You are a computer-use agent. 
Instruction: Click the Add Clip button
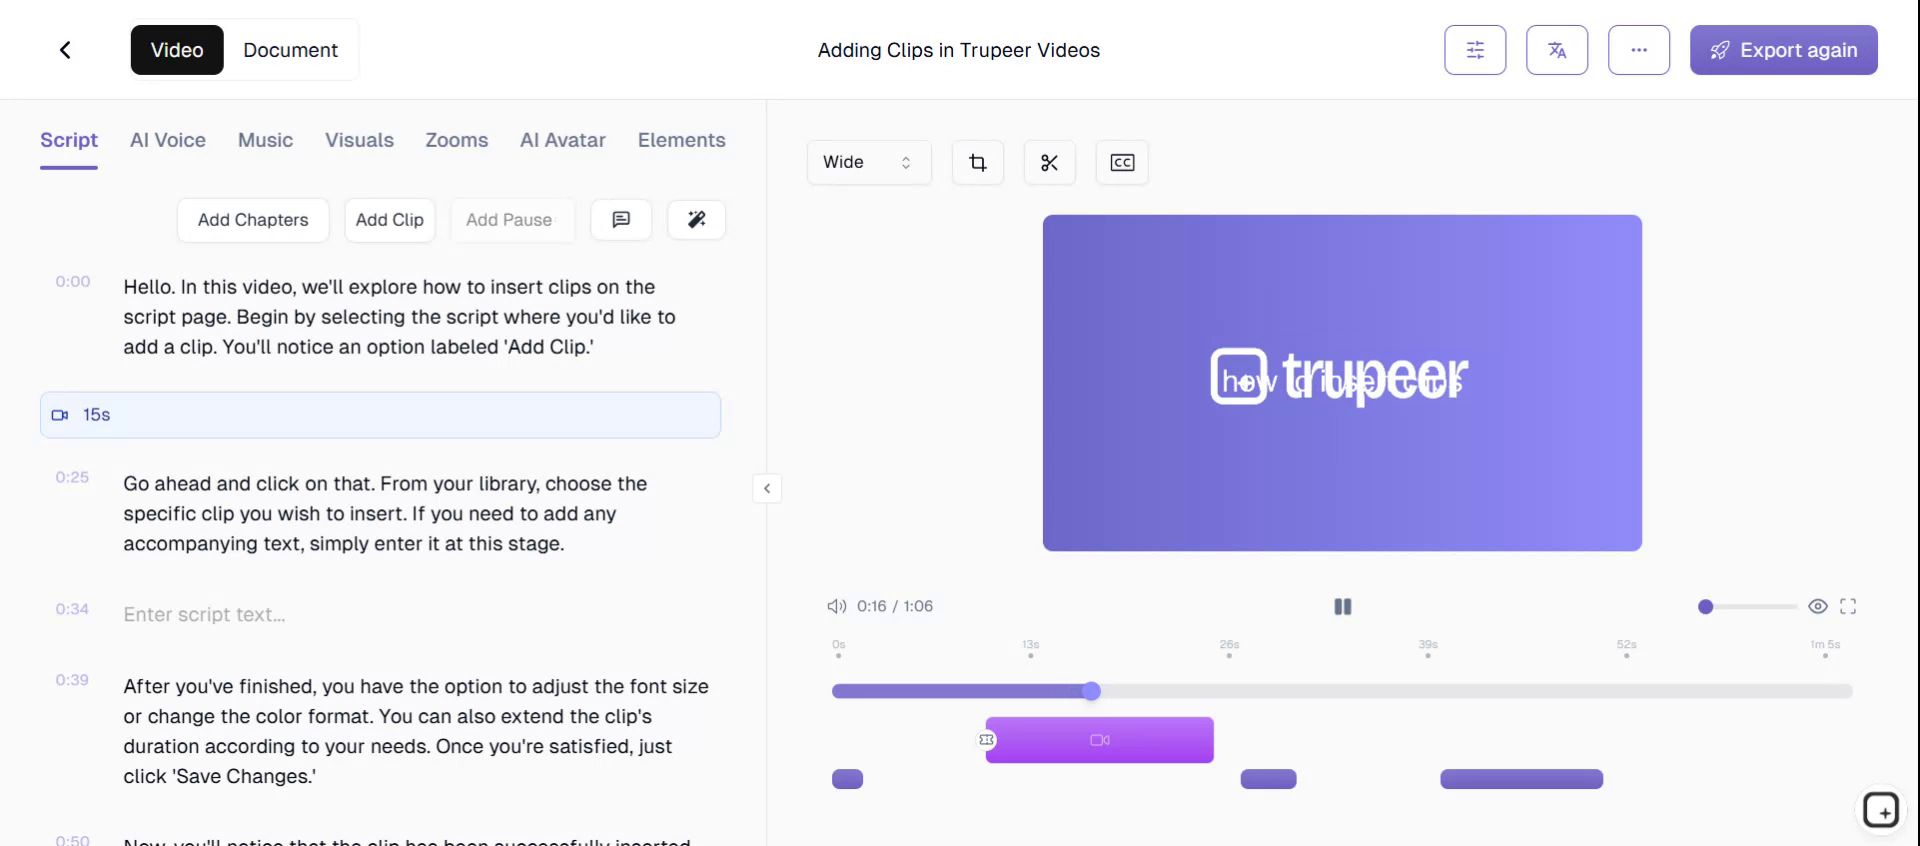tap(390, 220)
